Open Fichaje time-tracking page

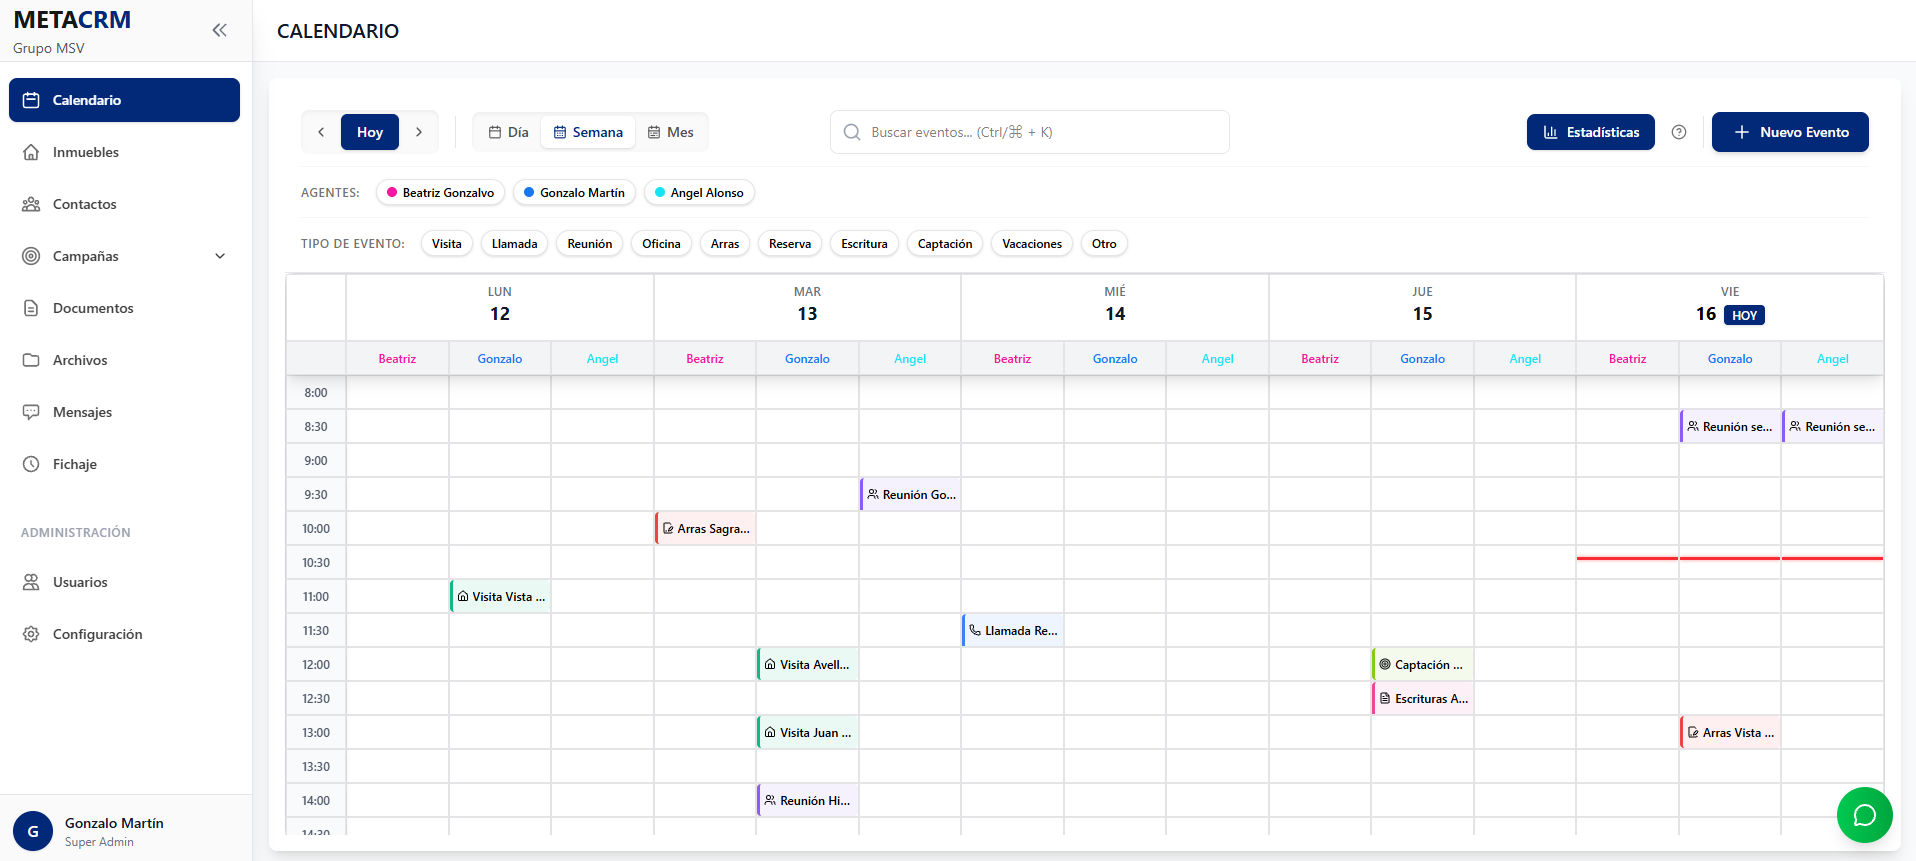click(124, 464)
